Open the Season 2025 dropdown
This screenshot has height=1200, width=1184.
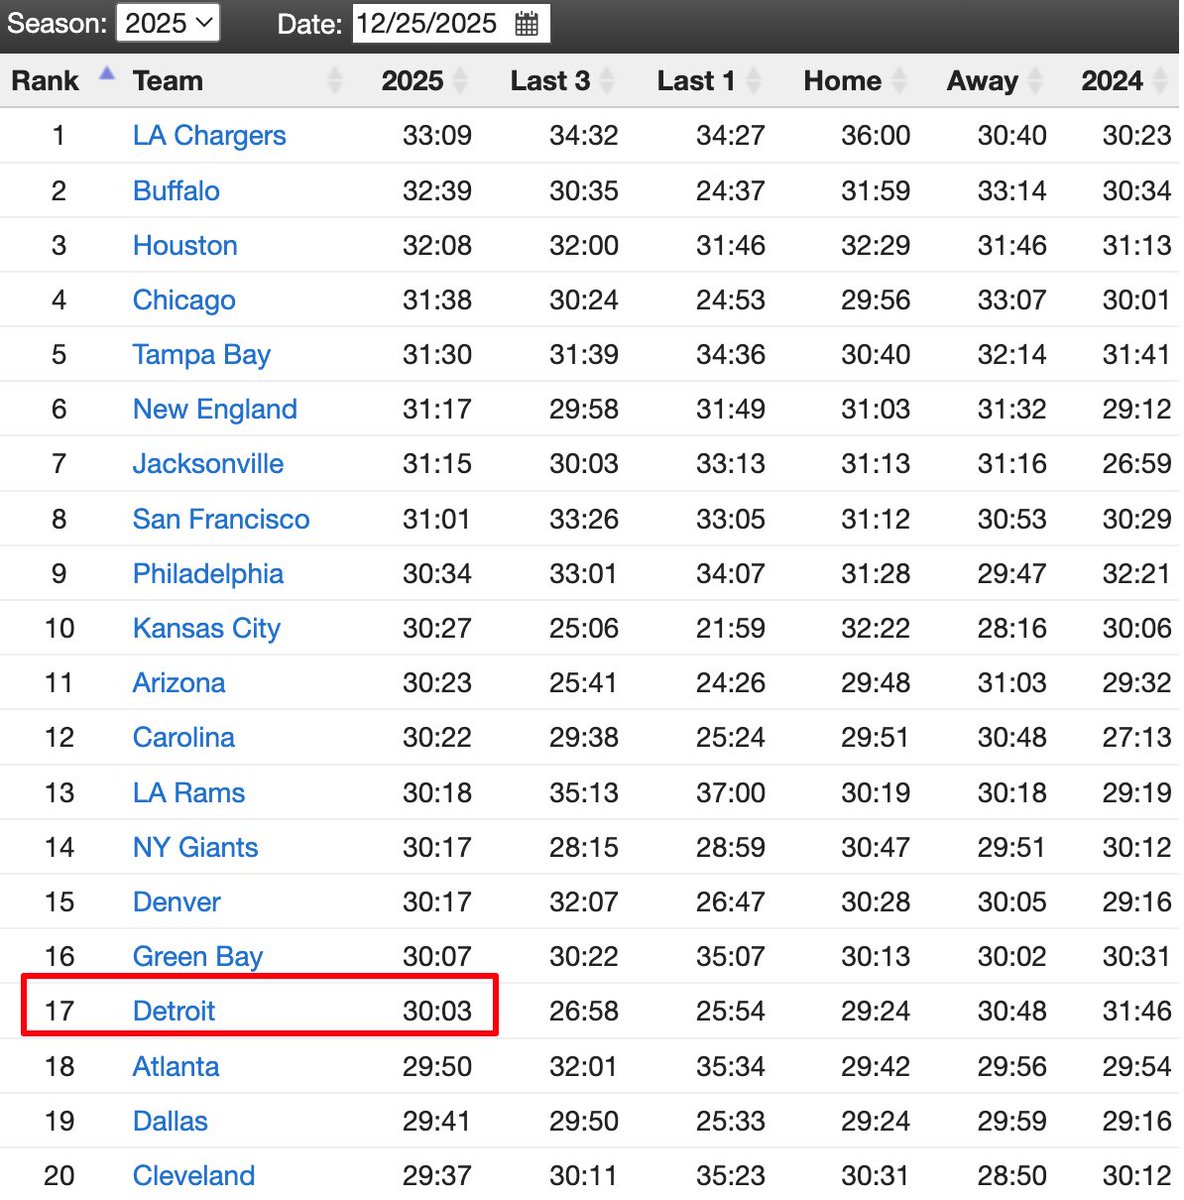pos(168,23)
